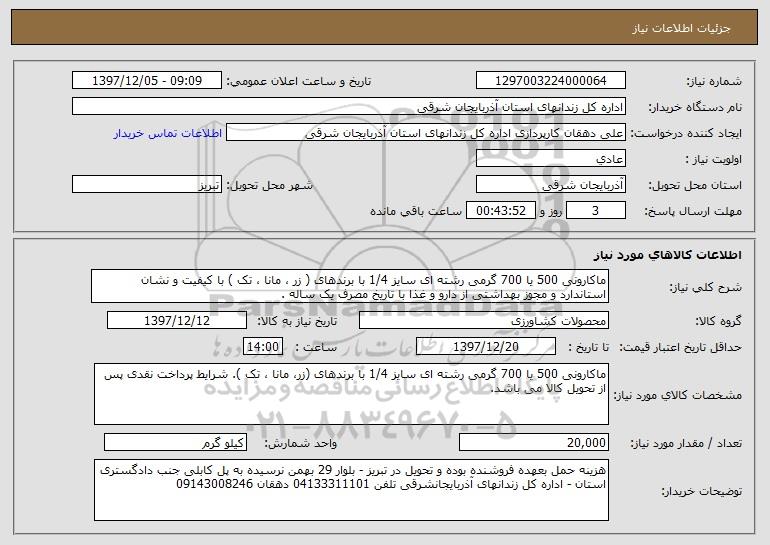Viewport: 770px width, 545px height.
Task: Click the label تعداد / مقدار مورد نیاز
Action: [686, 443]
